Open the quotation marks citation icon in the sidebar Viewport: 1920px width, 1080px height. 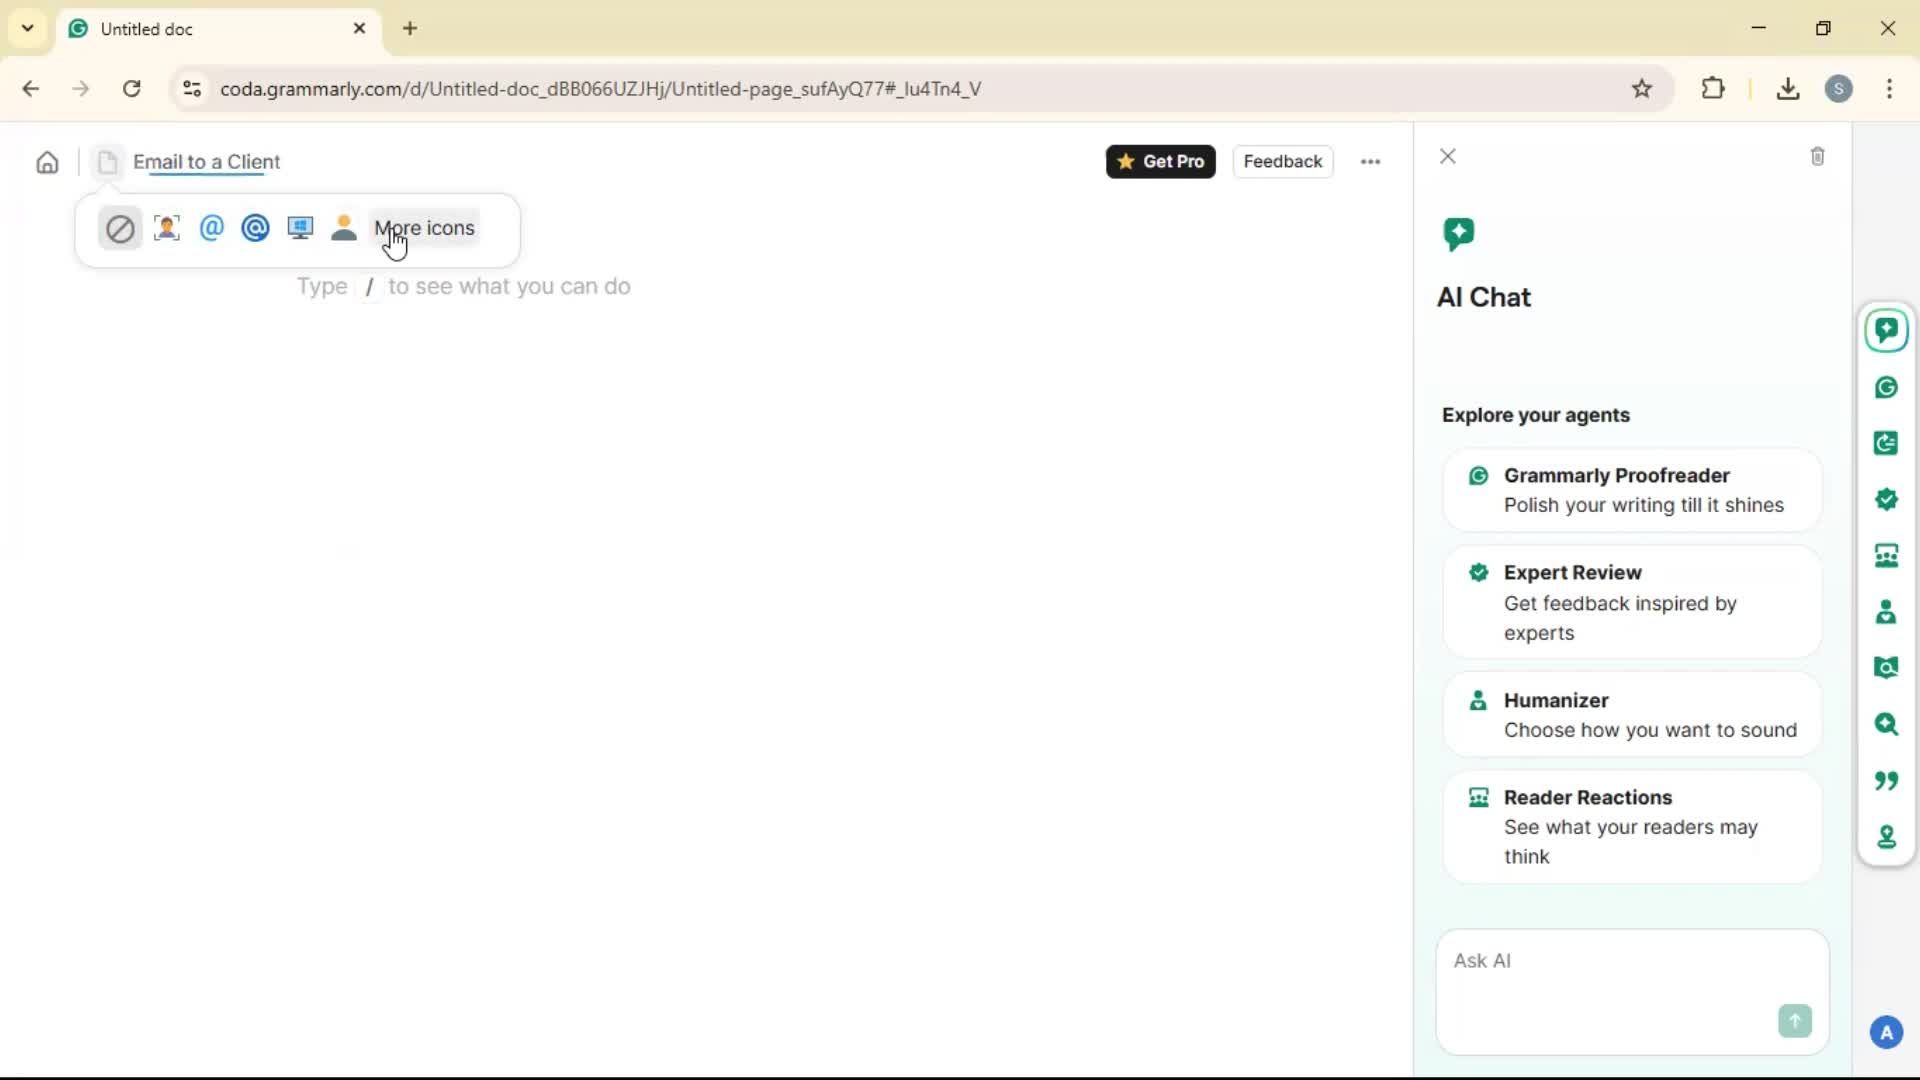tap(1886, 780)
